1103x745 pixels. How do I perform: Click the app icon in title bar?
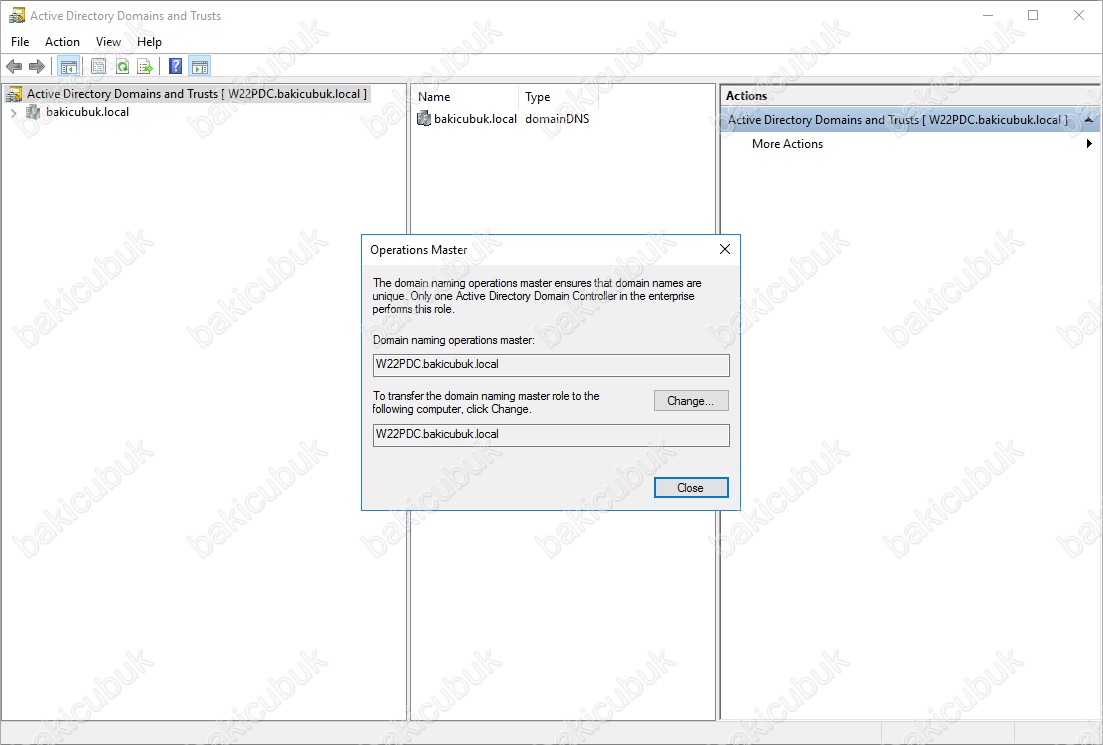(17, 15)
